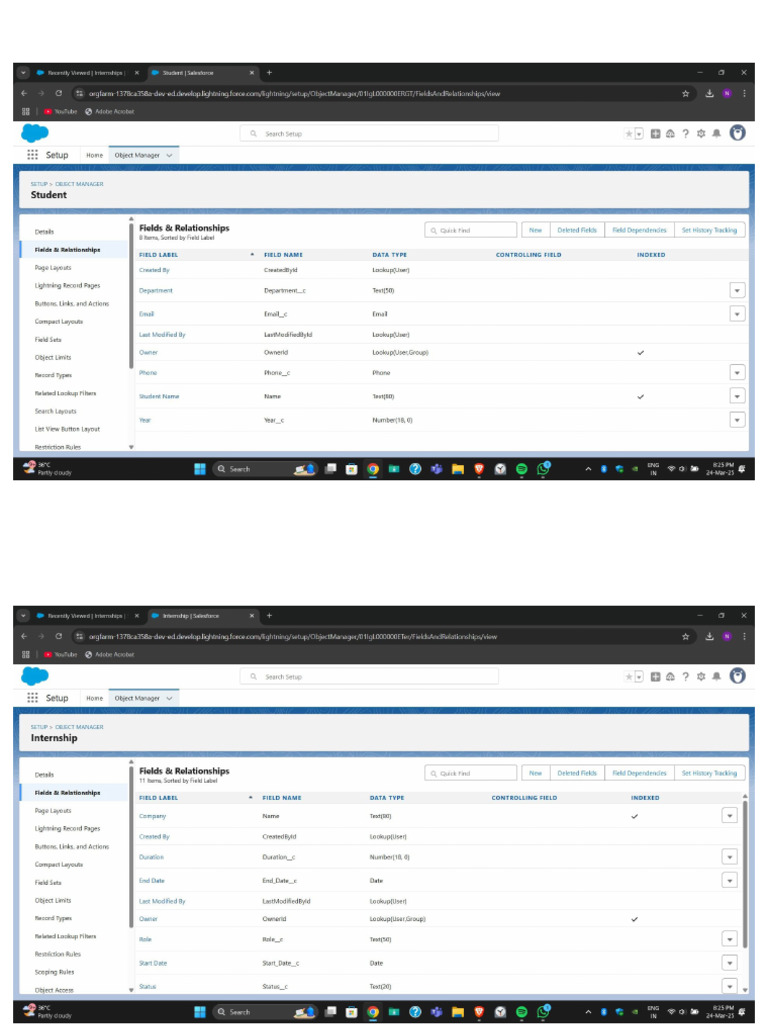Click the Salesforce cloud logo on Internship page
This screenshot has height=1024, width=768.
pyautogui.click(x=35, y=676)
